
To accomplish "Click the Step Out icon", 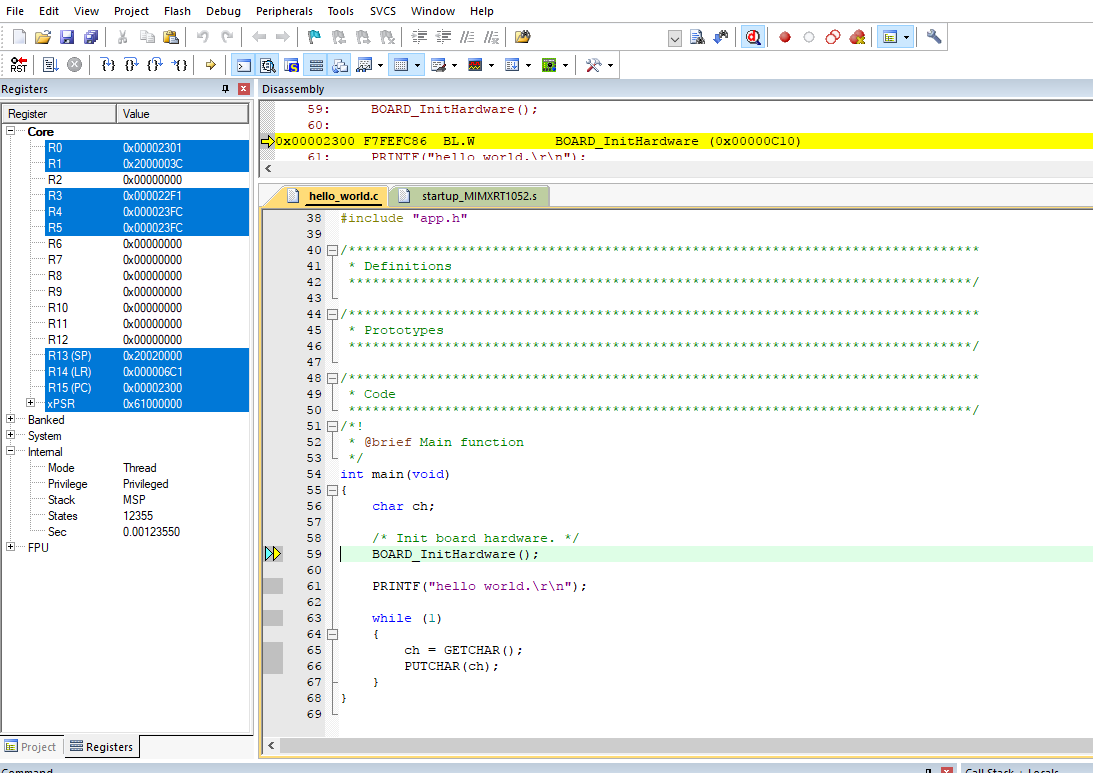I will (x=156, y=65).
